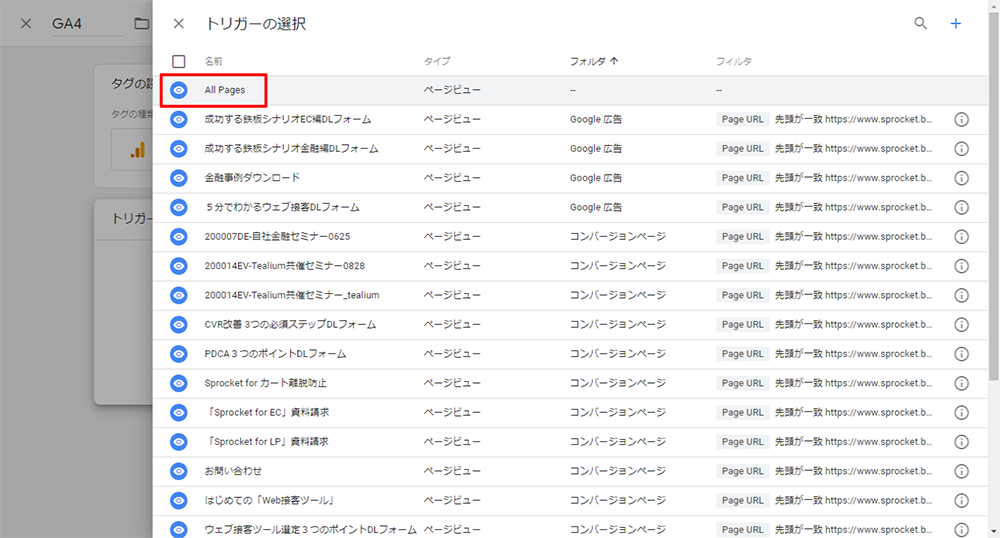Viewport: 1000px width, 538px height.
Task: Choose trigger 「Sprocket for EC」資料請求
Action: [x=268, y=412]
